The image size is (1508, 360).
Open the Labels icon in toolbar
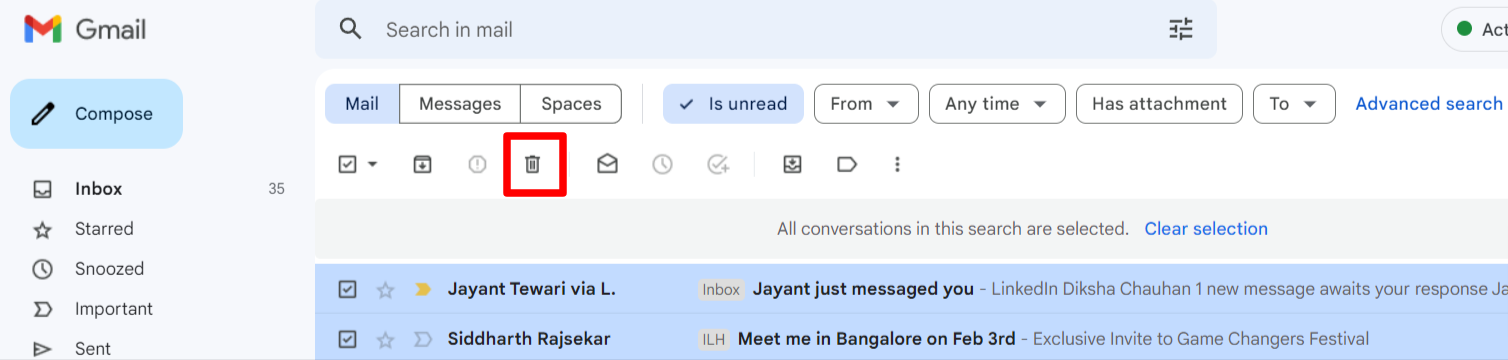click(847, 164)
